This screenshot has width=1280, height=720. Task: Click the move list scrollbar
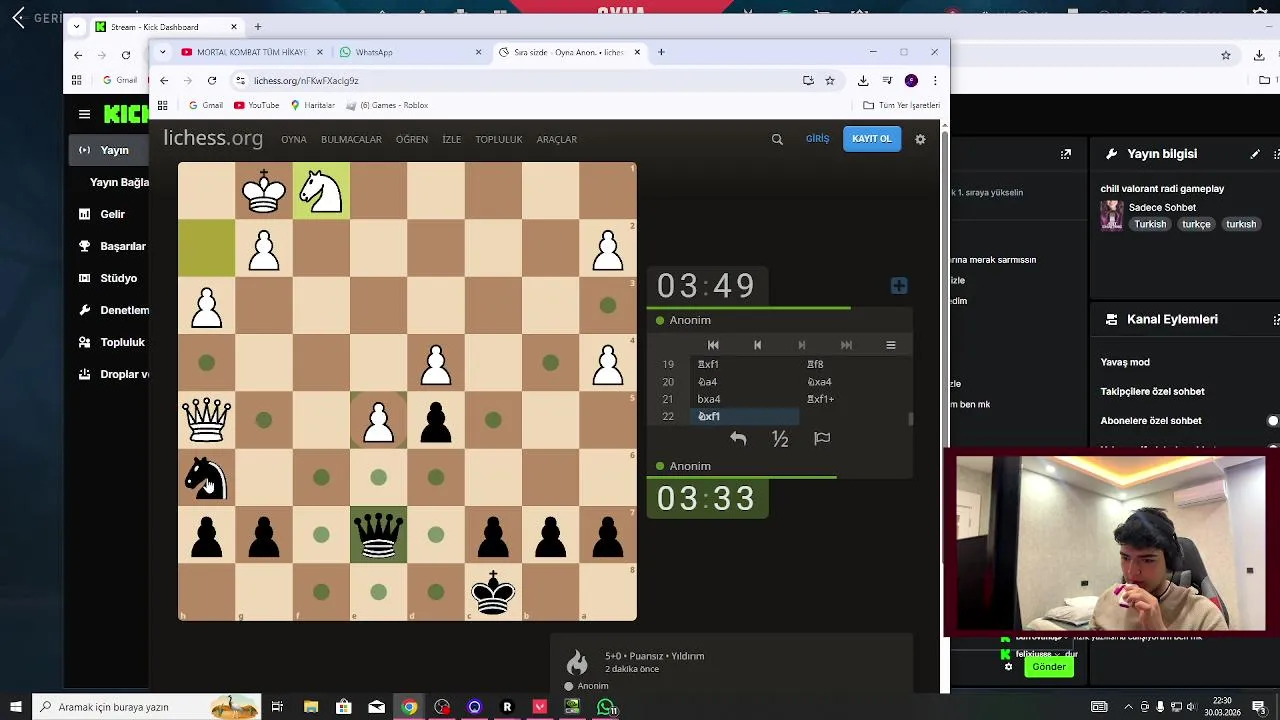(x=910, y=419)
